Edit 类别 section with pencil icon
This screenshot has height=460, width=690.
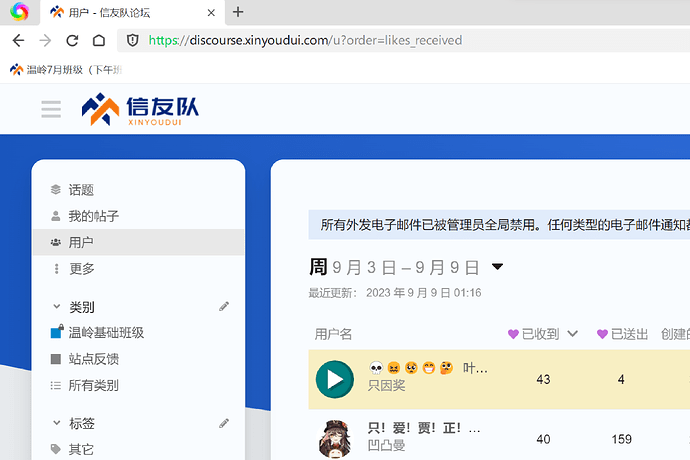tap(224, 306)
